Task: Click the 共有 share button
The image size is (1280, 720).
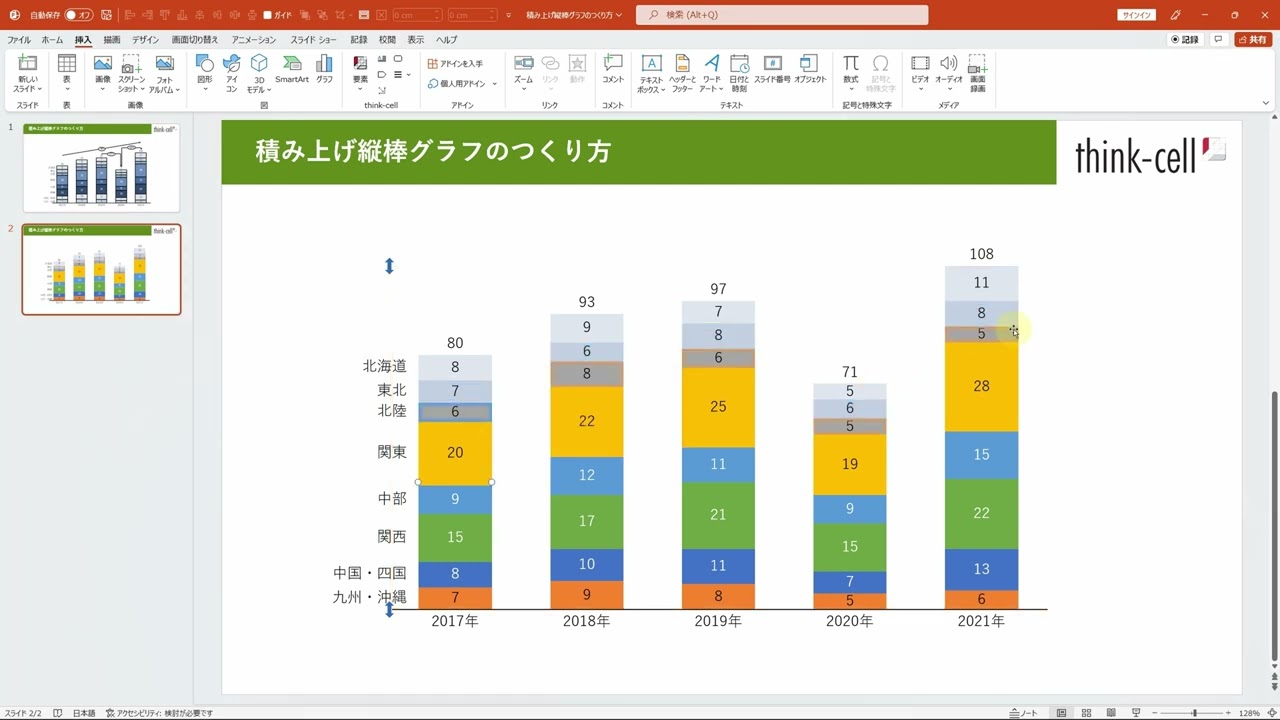Action: [x=1252, y=40]
